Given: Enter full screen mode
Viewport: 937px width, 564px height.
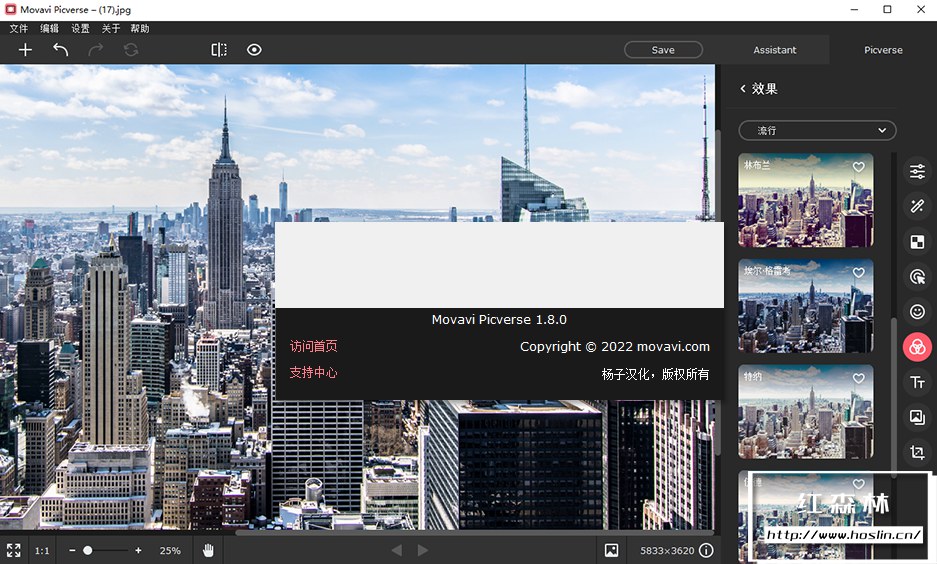Looking at the screenshot, I should 13,550.
